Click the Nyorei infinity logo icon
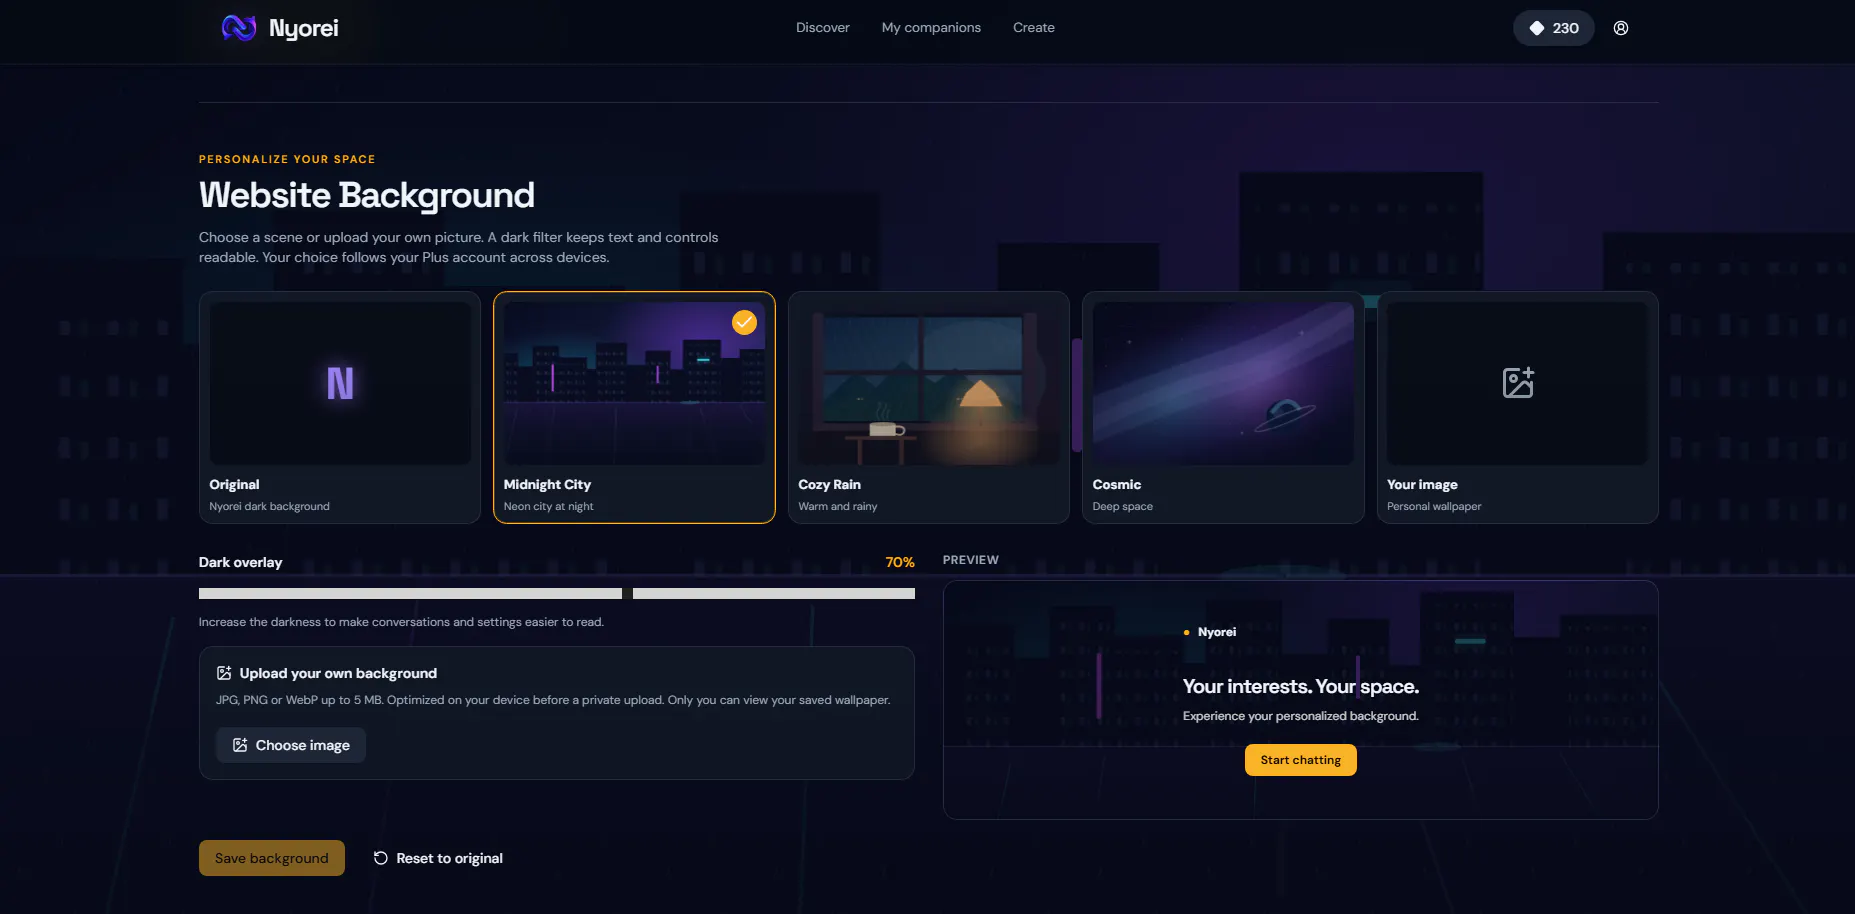This screenshot has height=914, width=1855. point(239,28)
